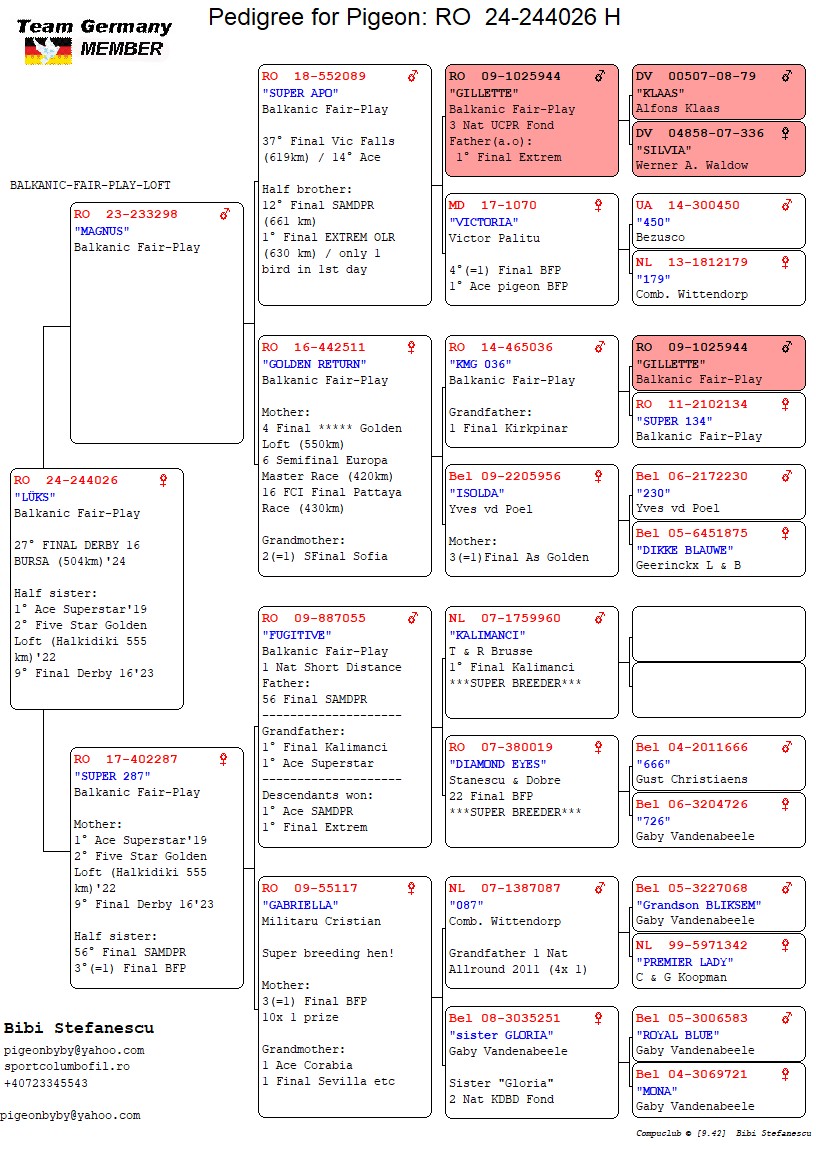This screenshot has width=816, height=1172.
Task: Click female symbol on PREMIER LADY card
Action: [x=785, y=946]
